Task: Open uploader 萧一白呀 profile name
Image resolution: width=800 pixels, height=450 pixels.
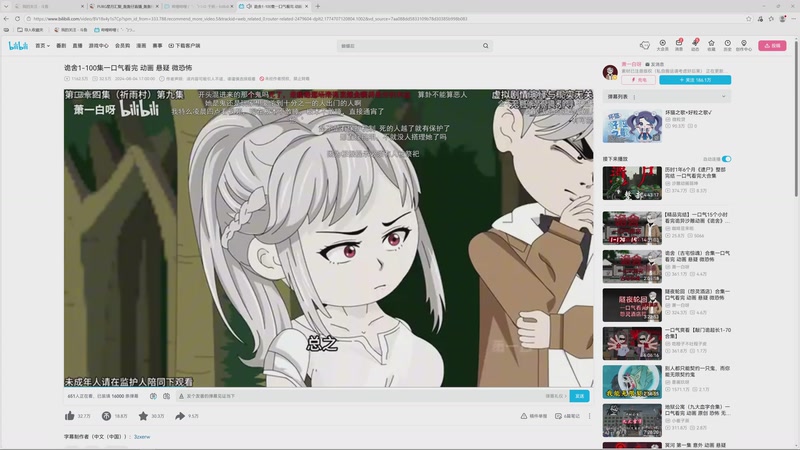Action: [631, 65]
